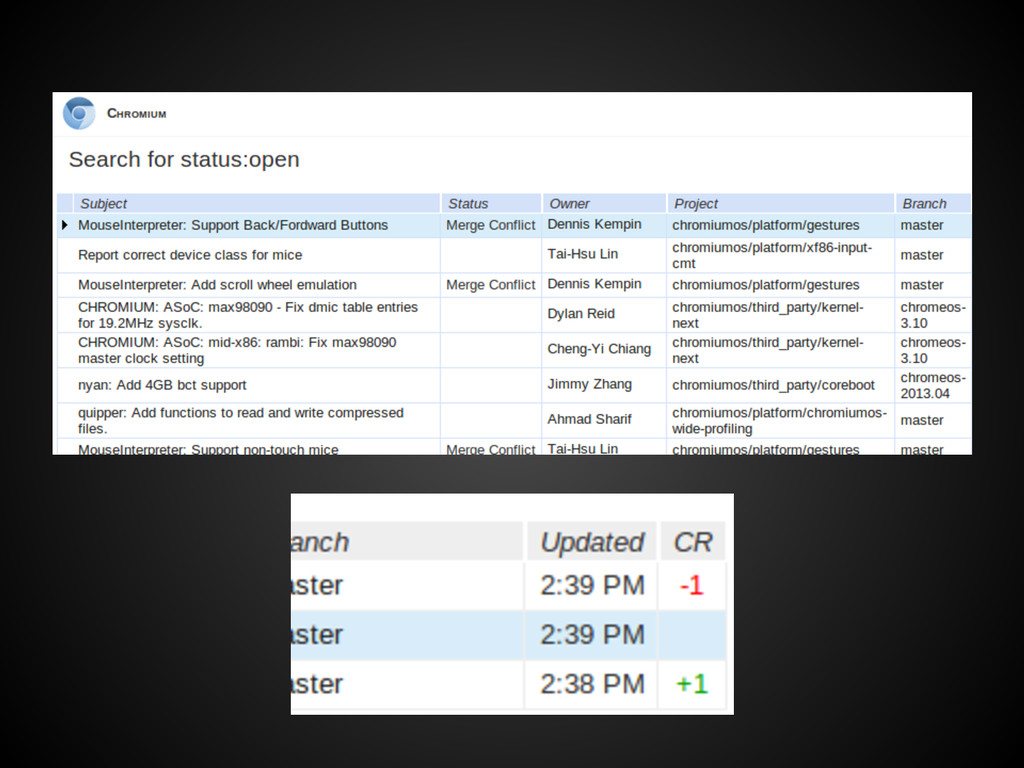Open the rambi max98090 master clock change
Screen dimensions: 1024x768
(237, 350)
